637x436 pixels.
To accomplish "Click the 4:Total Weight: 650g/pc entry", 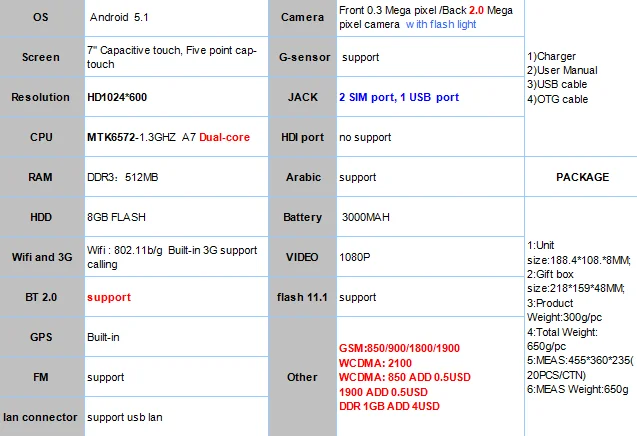I will click(x=563, y=339).
